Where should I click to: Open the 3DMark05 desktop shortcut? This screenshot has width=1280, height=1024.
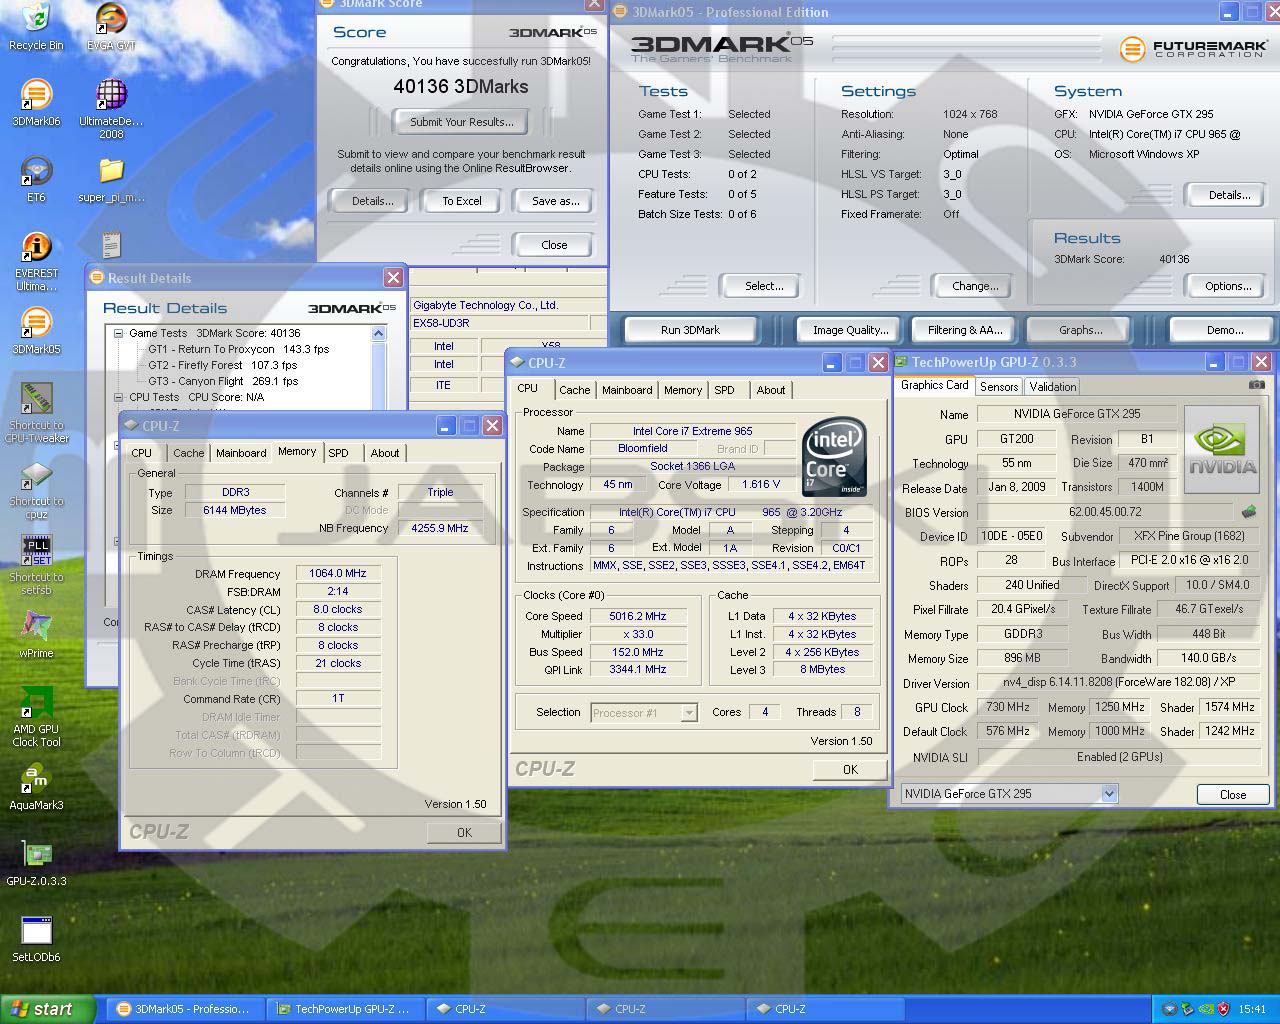click(x=36, y=331)
